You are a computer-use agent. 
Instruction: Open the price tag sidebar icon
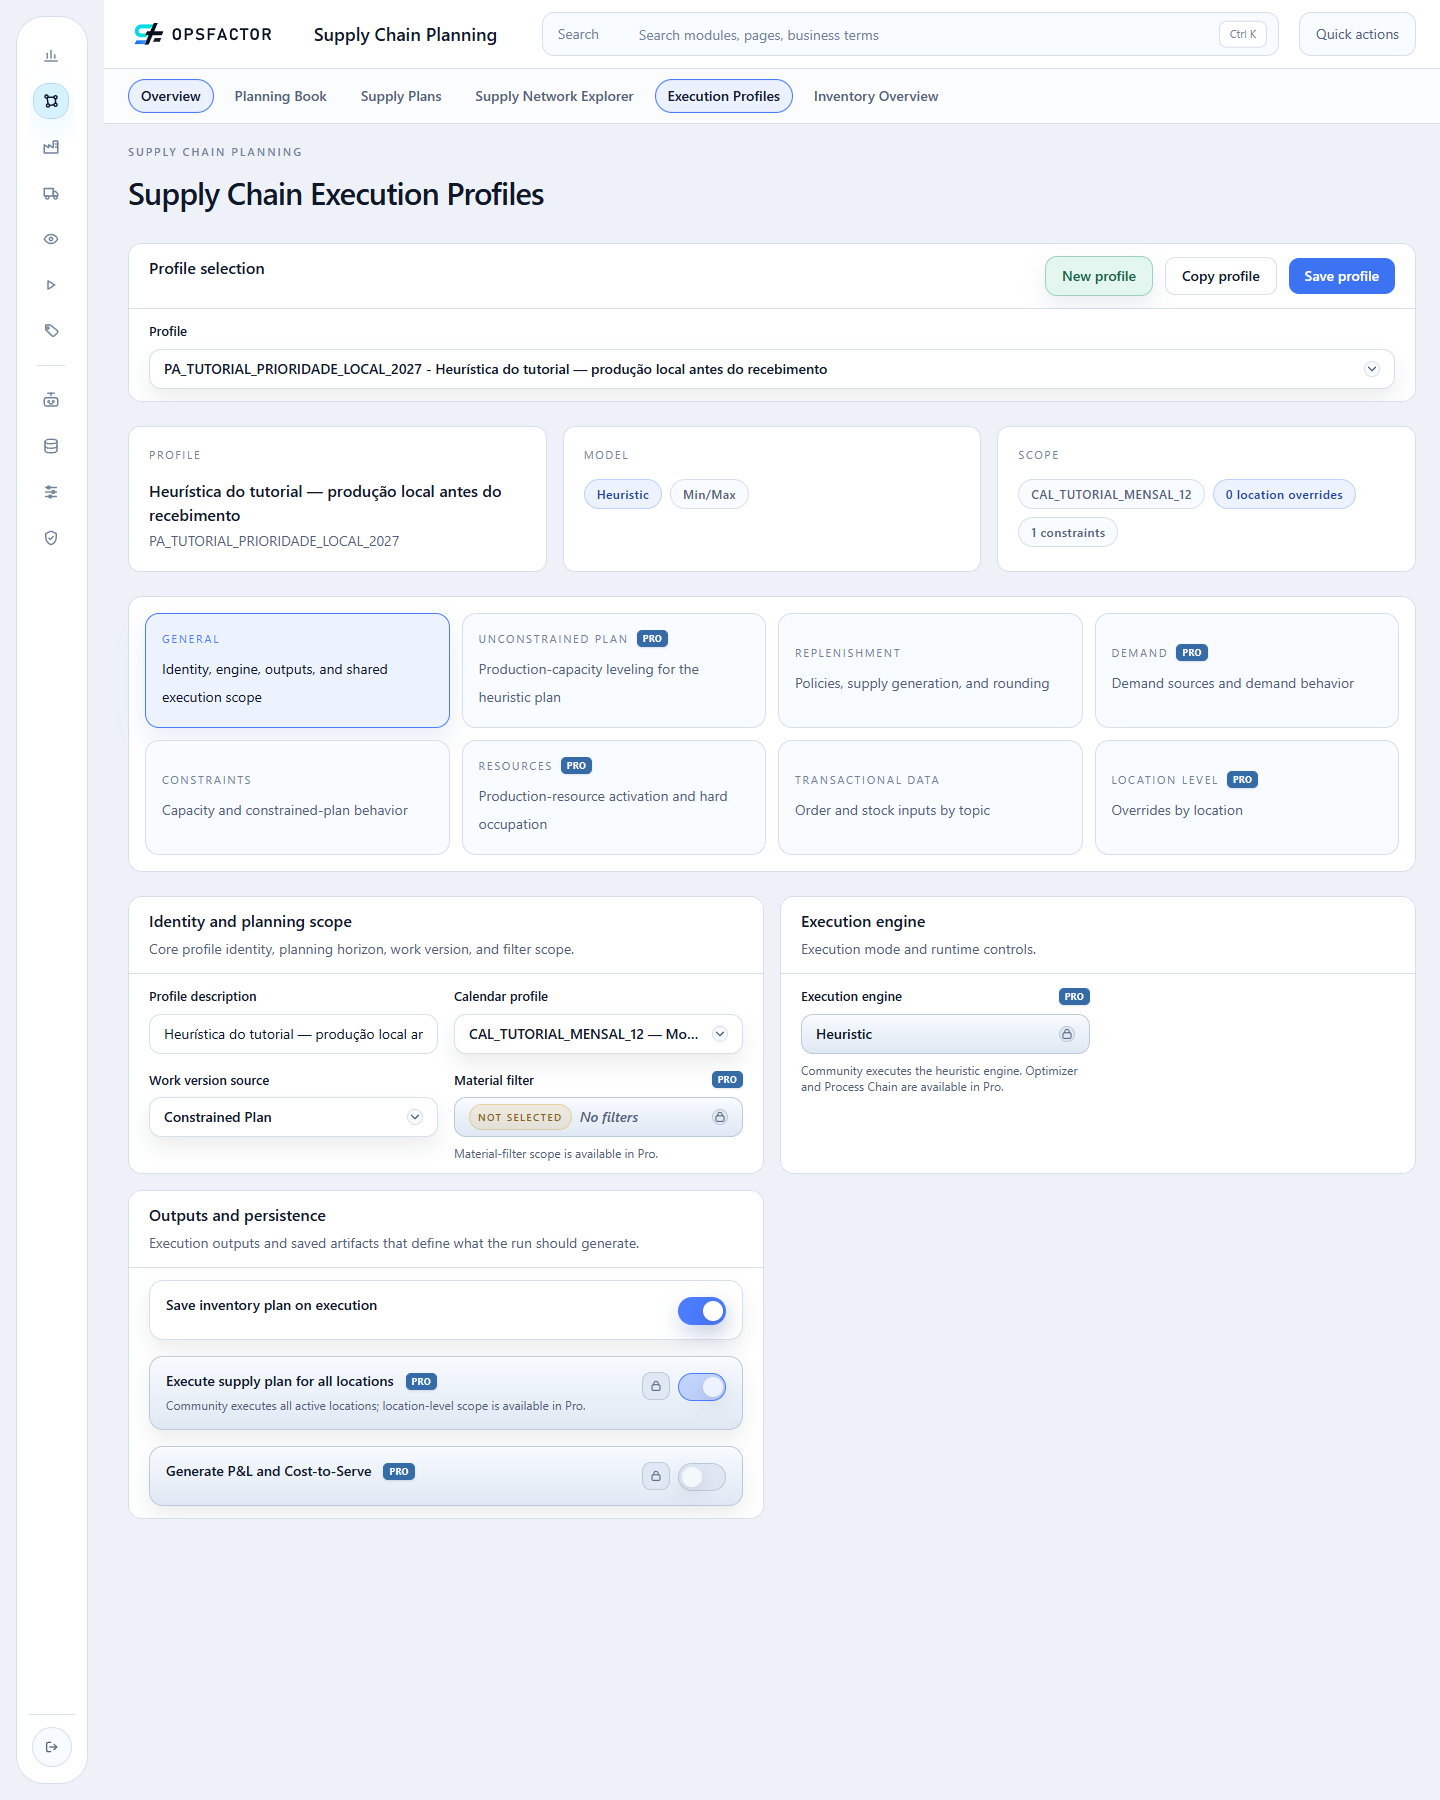[51, 331]
